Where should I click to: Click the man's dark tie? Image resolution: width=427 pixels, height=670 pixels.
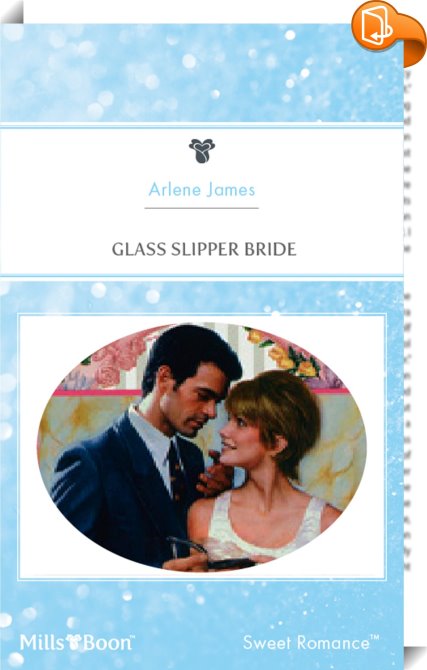click(x=176, y=470)
